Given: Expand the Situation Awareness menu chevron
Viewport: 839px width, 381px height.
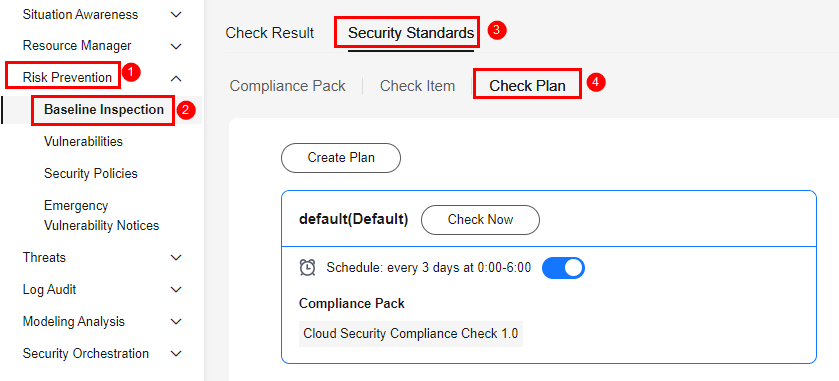Looking at the screenshot, I should 176,15.
